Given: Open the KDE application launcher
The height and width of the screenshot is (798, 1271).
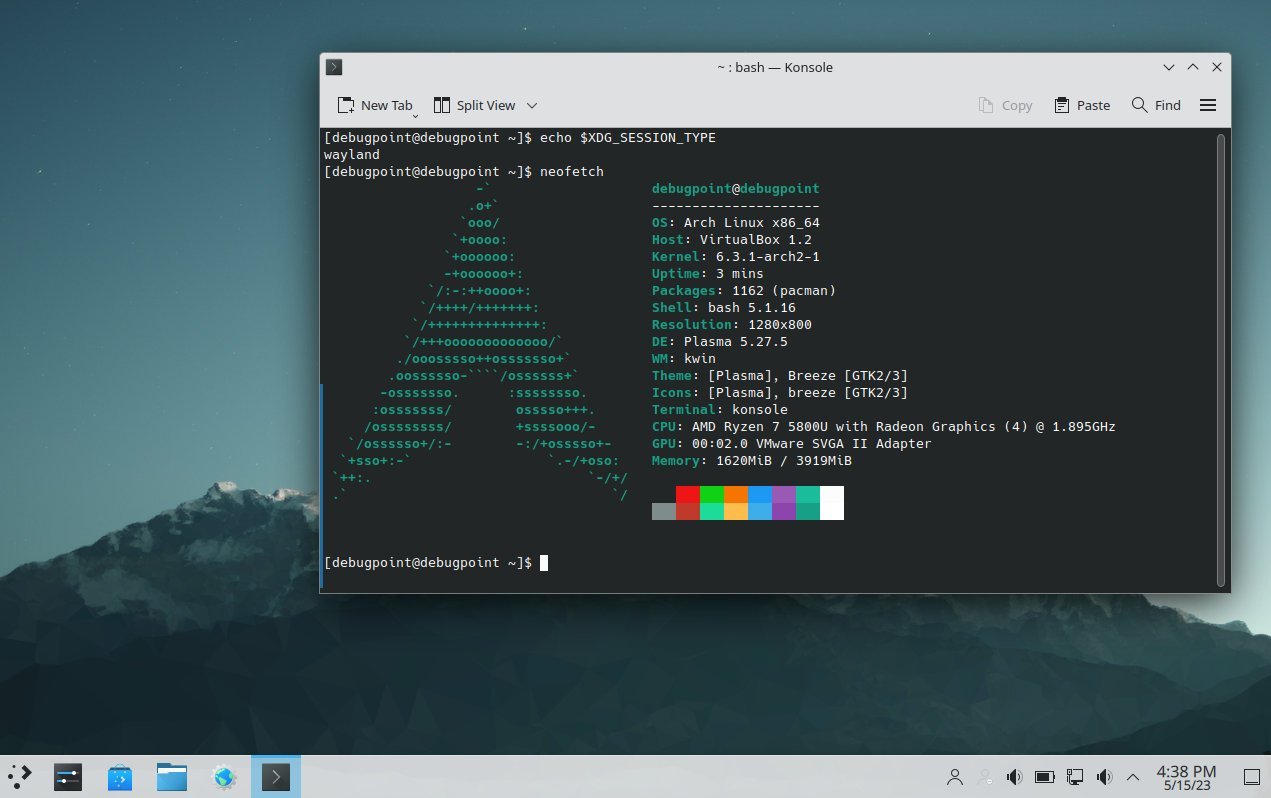Looking at the screenshot, I should point(18,776).
